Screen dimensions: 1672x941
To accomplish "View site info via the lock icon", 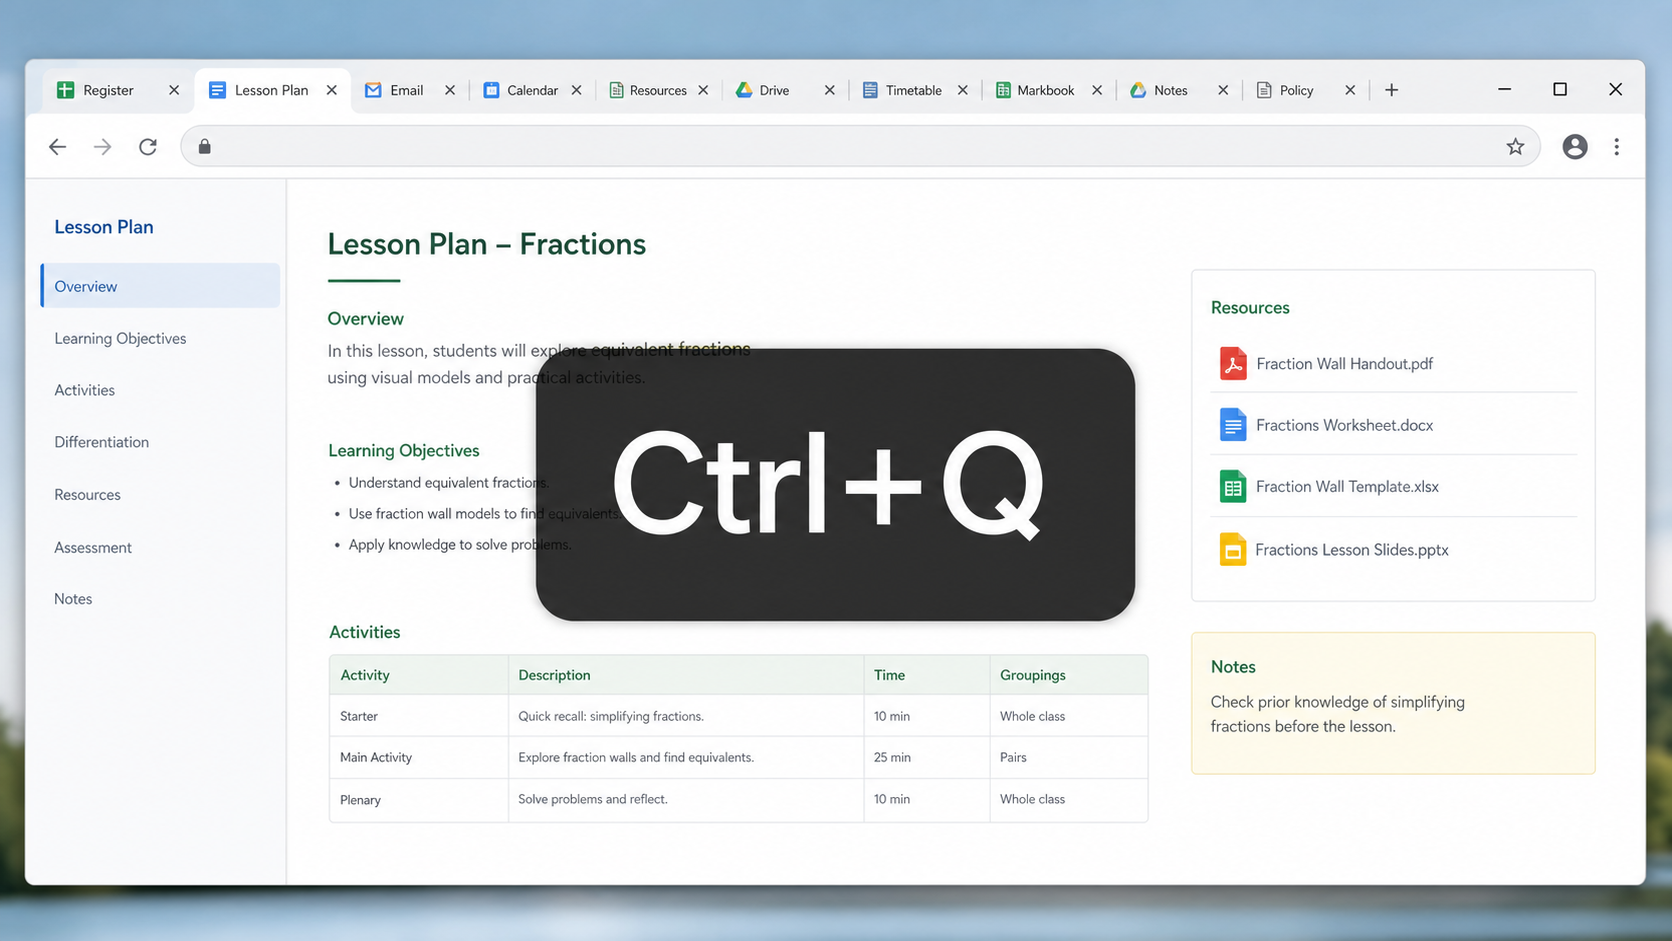I will click(x=205, y=147).
